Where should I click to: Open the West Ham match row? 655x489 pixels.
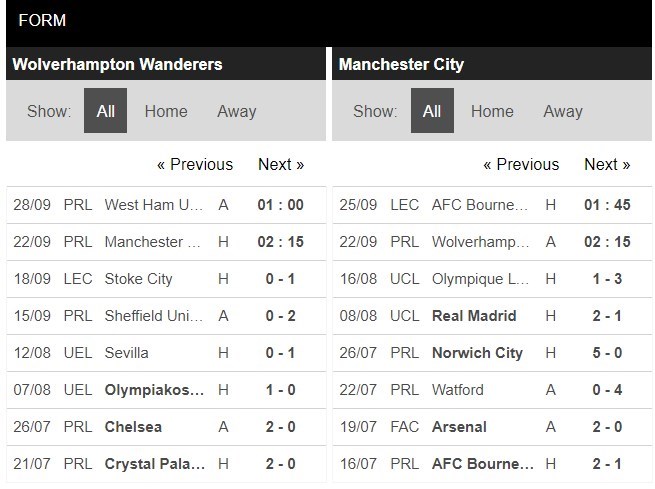tap(154, 205)
